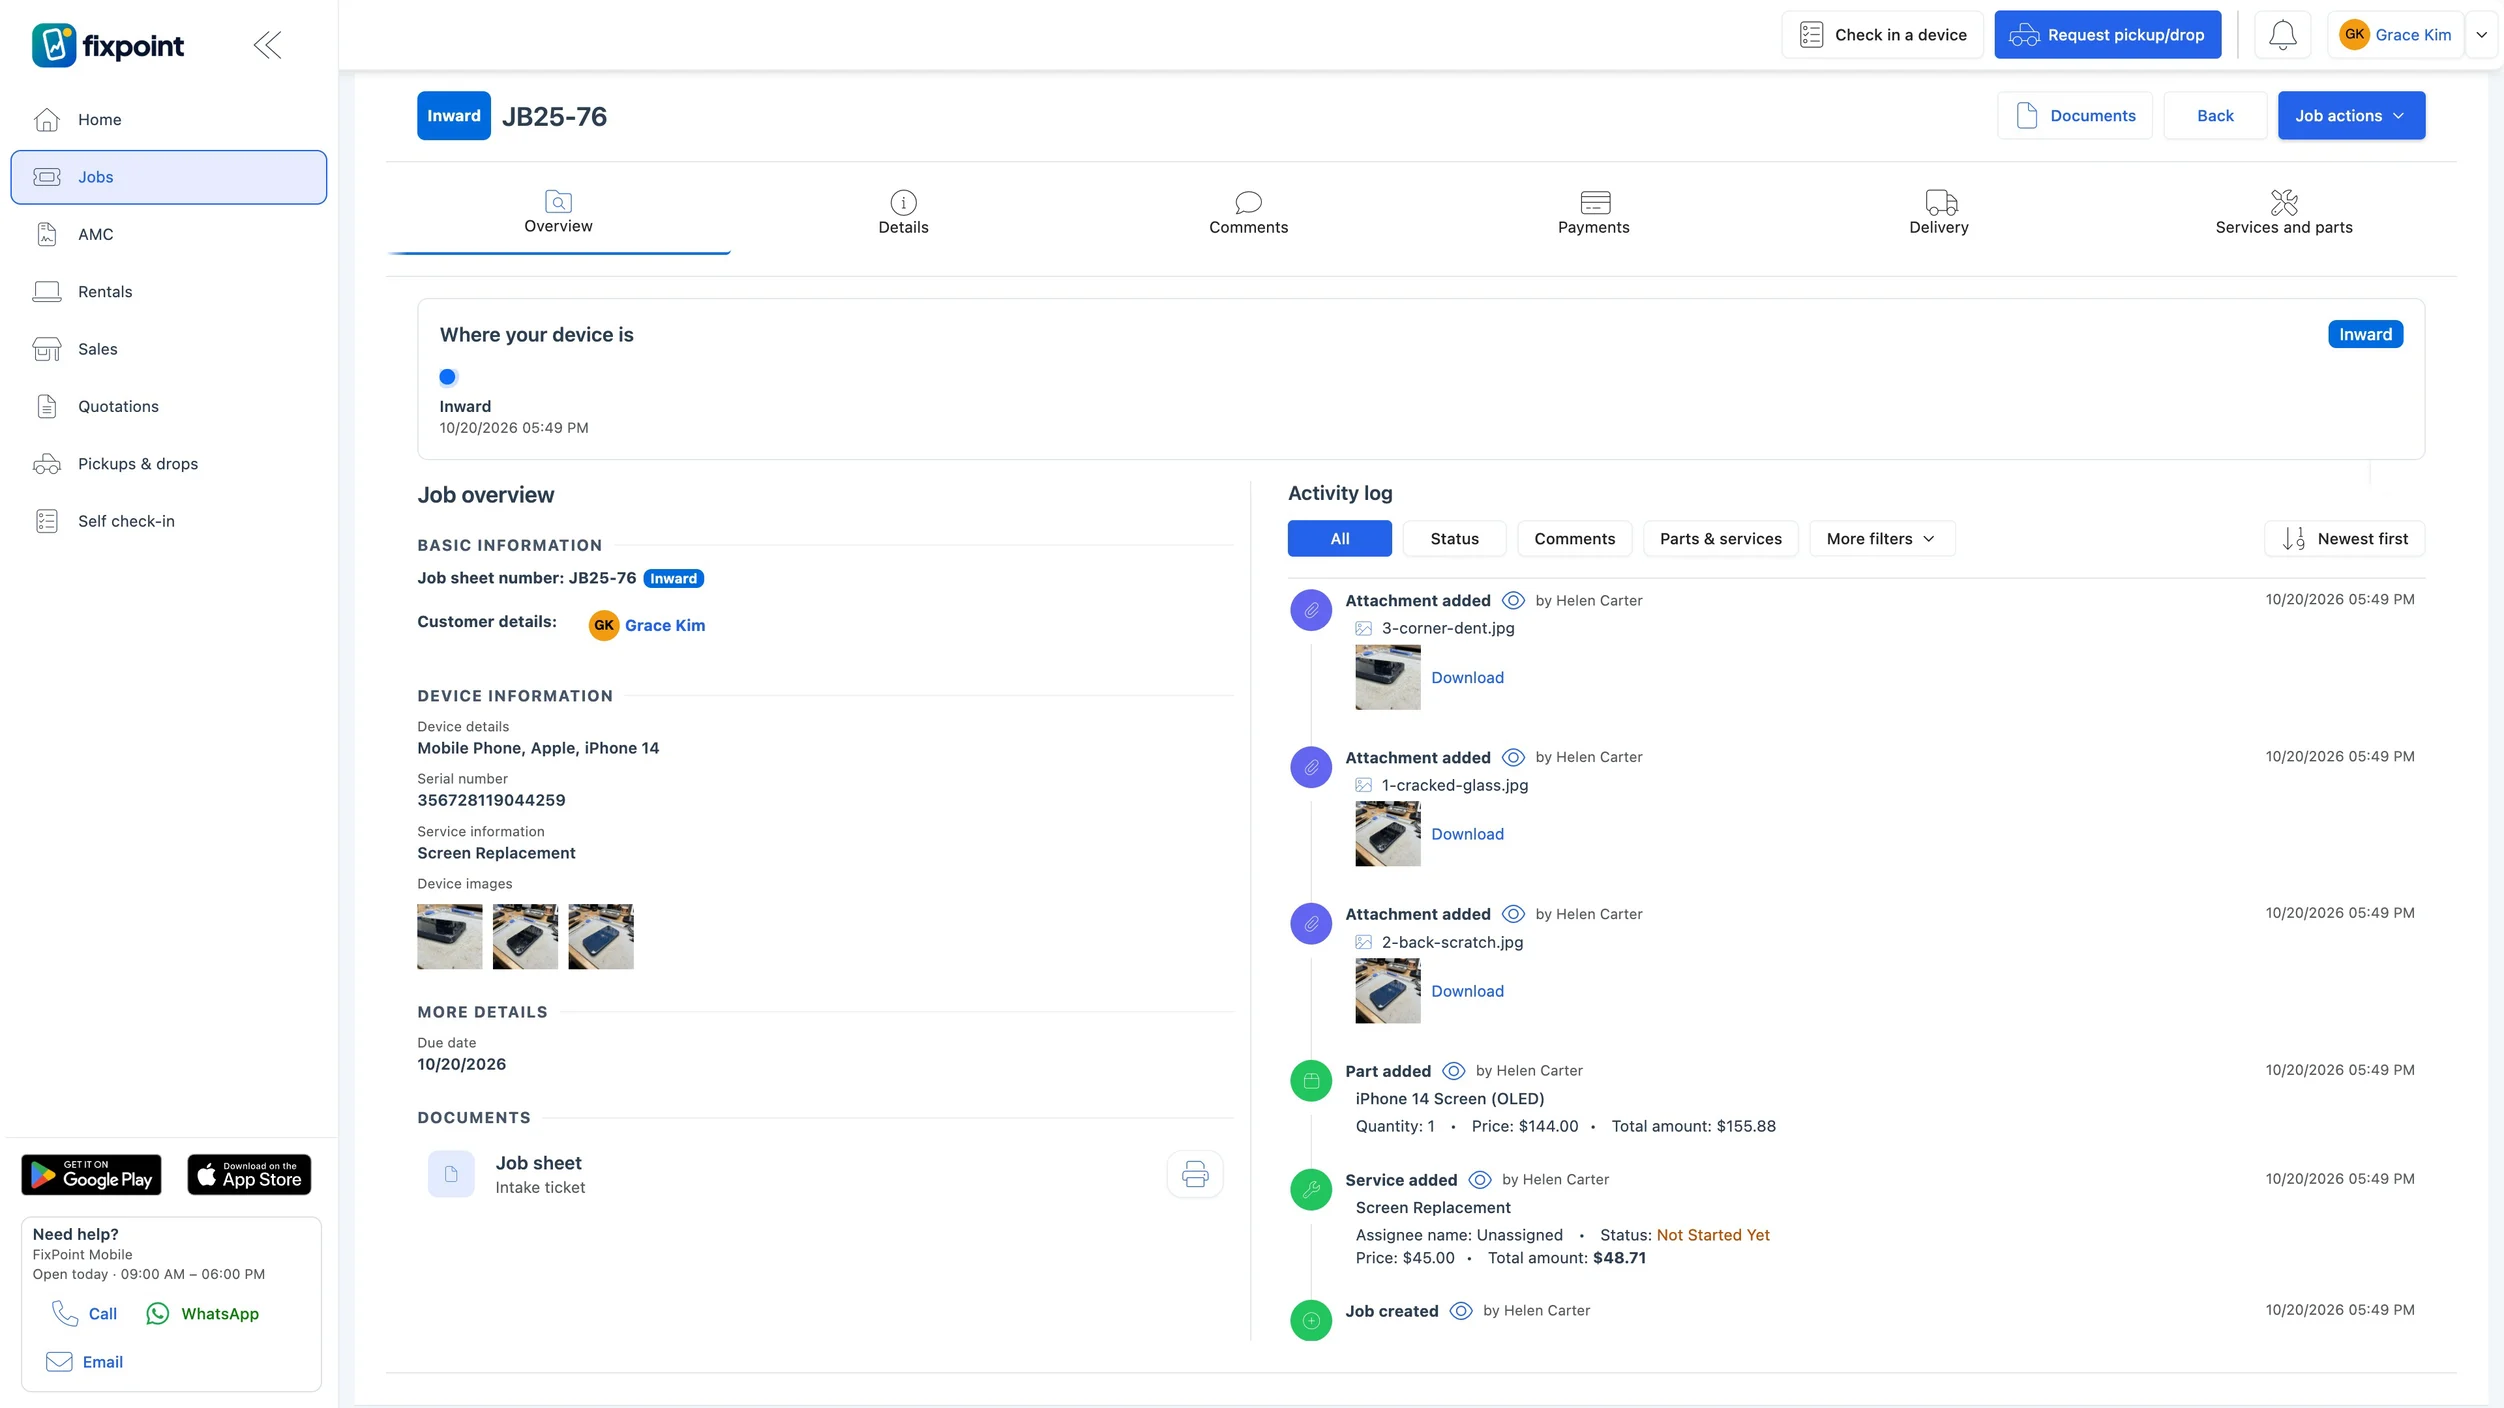Toggle visibility eye on Part added entry
This screenshot has height=1408, width=2504.
coord(1453,1072)
